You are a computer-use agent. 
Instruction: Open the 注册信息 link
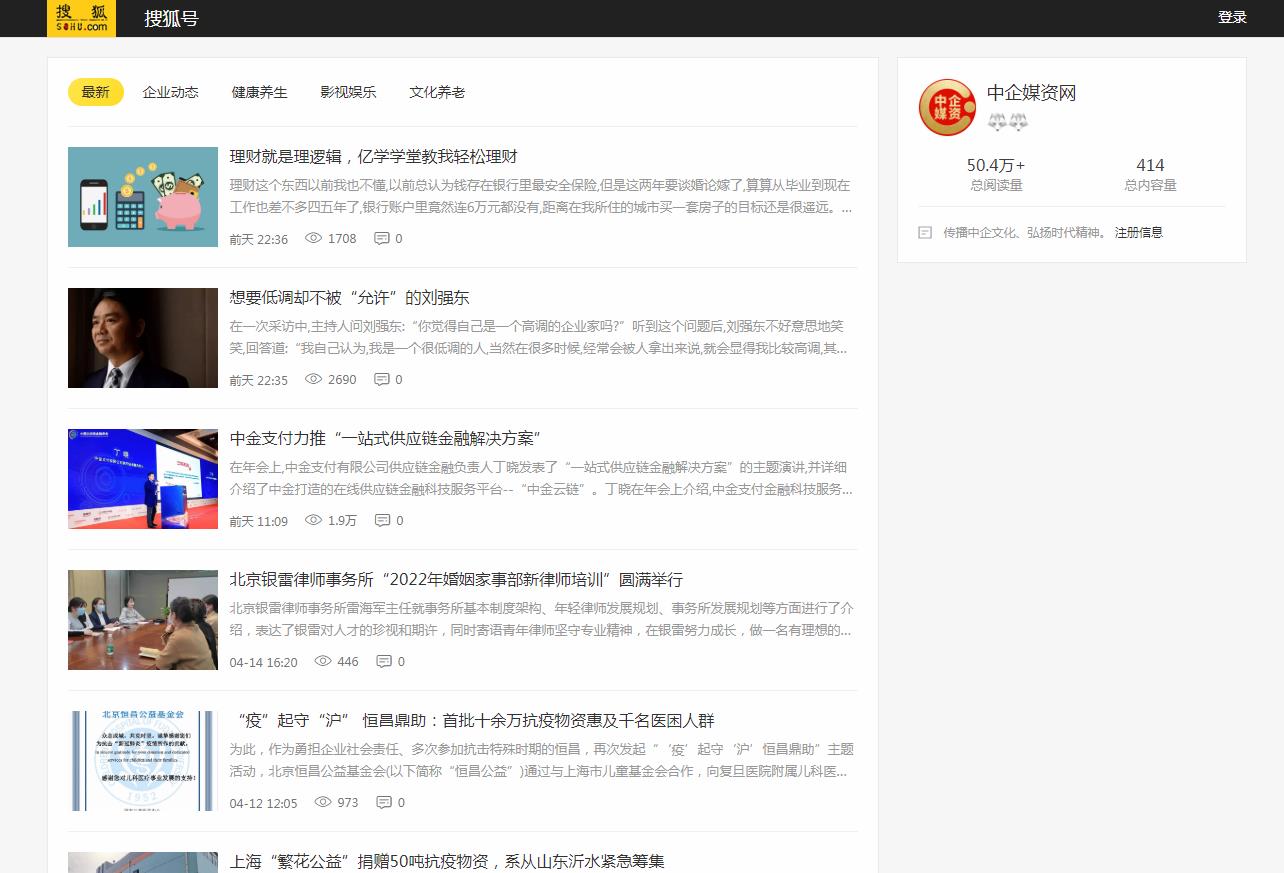[x=1139, y=232]
